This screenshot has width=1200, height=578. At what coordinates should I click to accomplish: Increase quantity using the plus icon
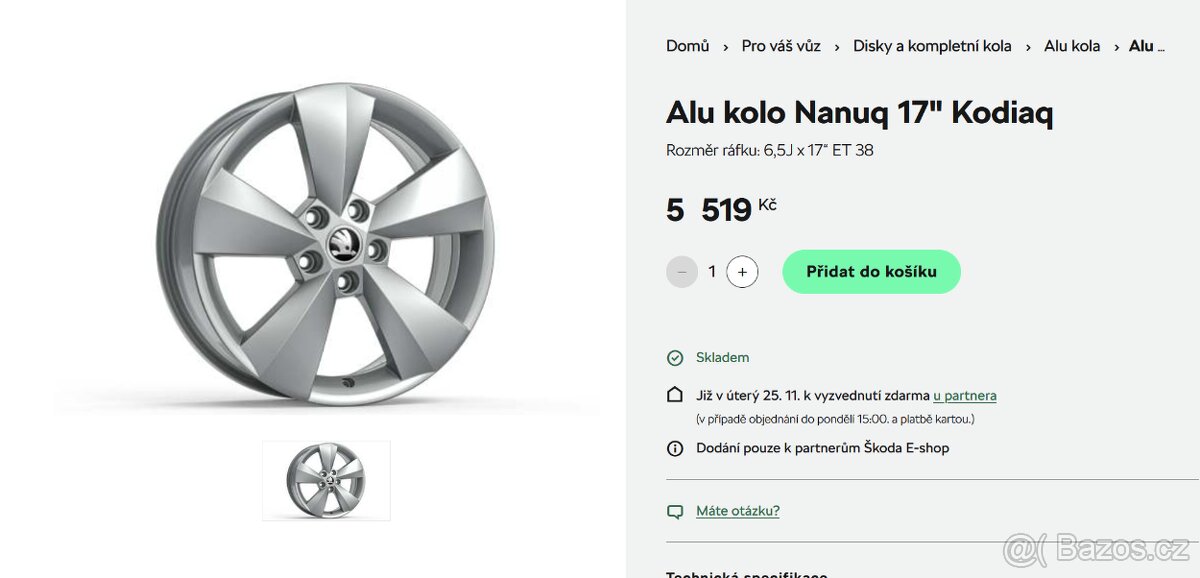click(x=740, y=271)
